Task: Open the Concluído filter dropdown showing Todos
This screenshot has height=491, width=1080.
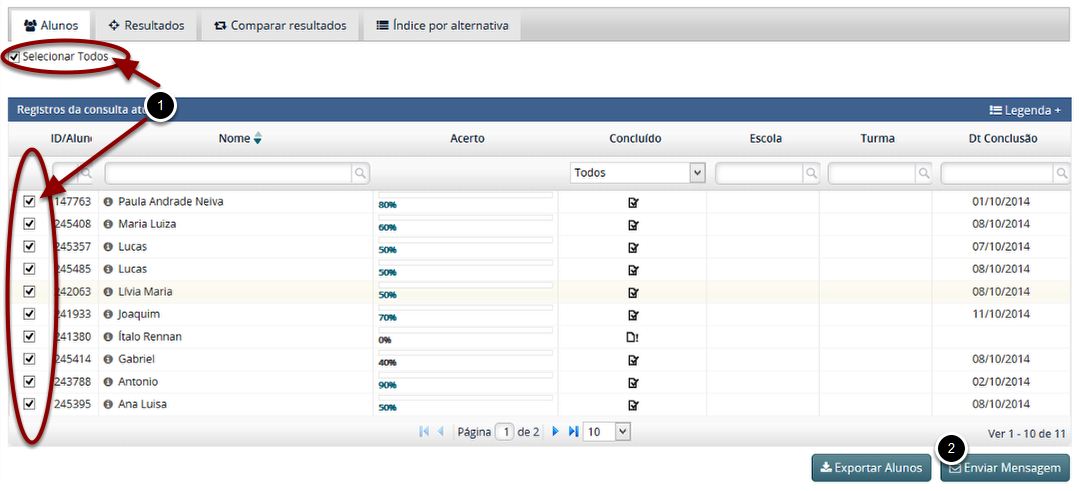Action: [637, 173]
